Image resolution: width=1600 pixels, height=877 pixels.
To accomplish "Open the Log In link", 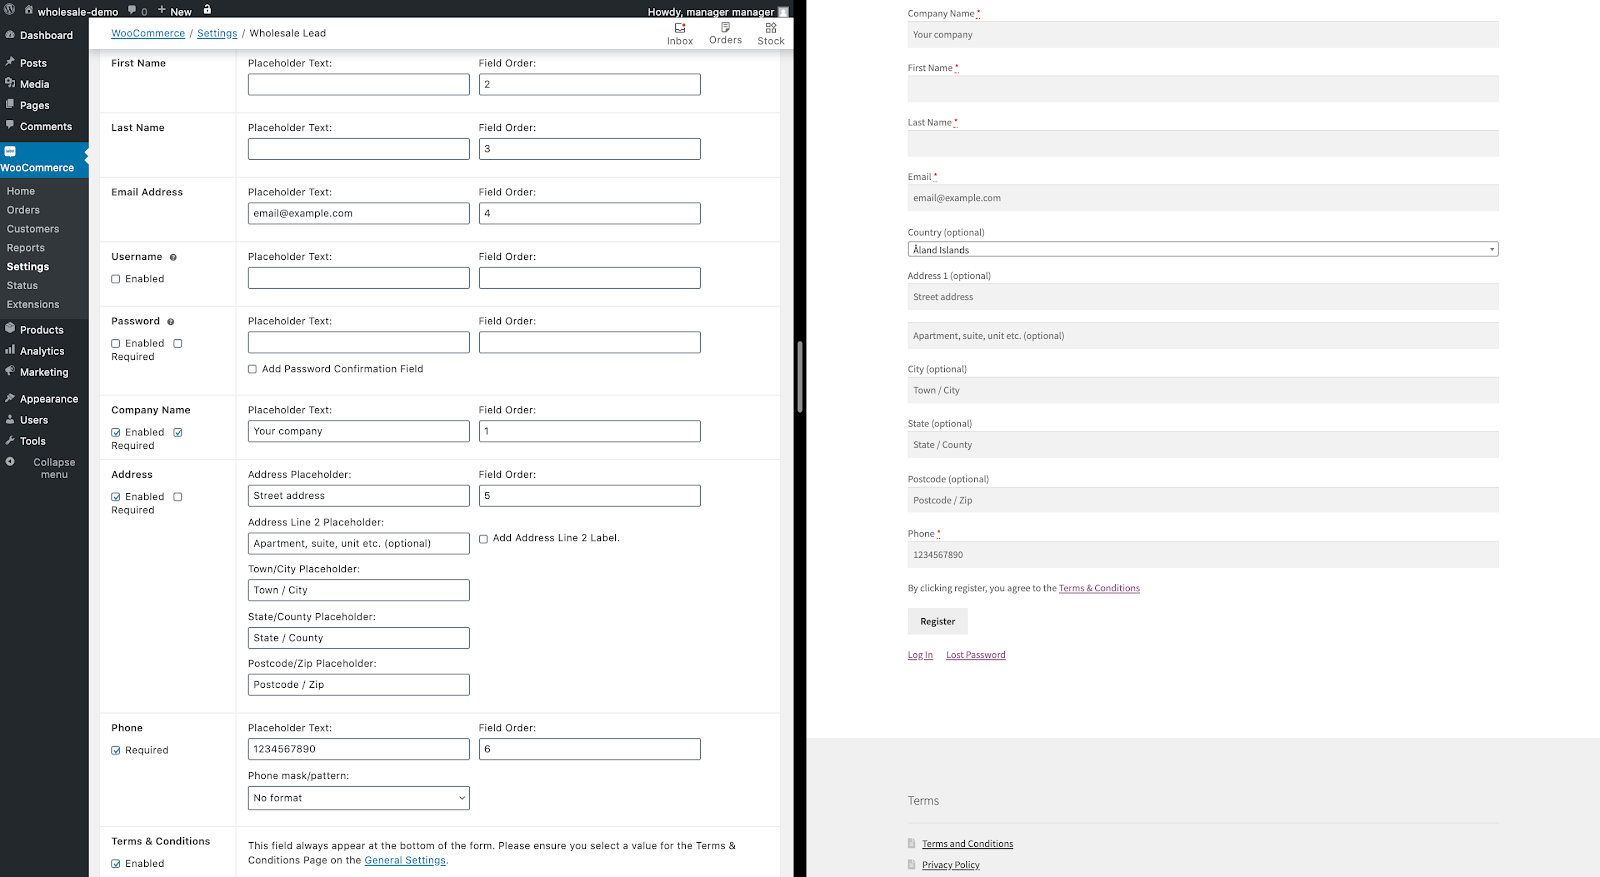I will pos(920,655).
